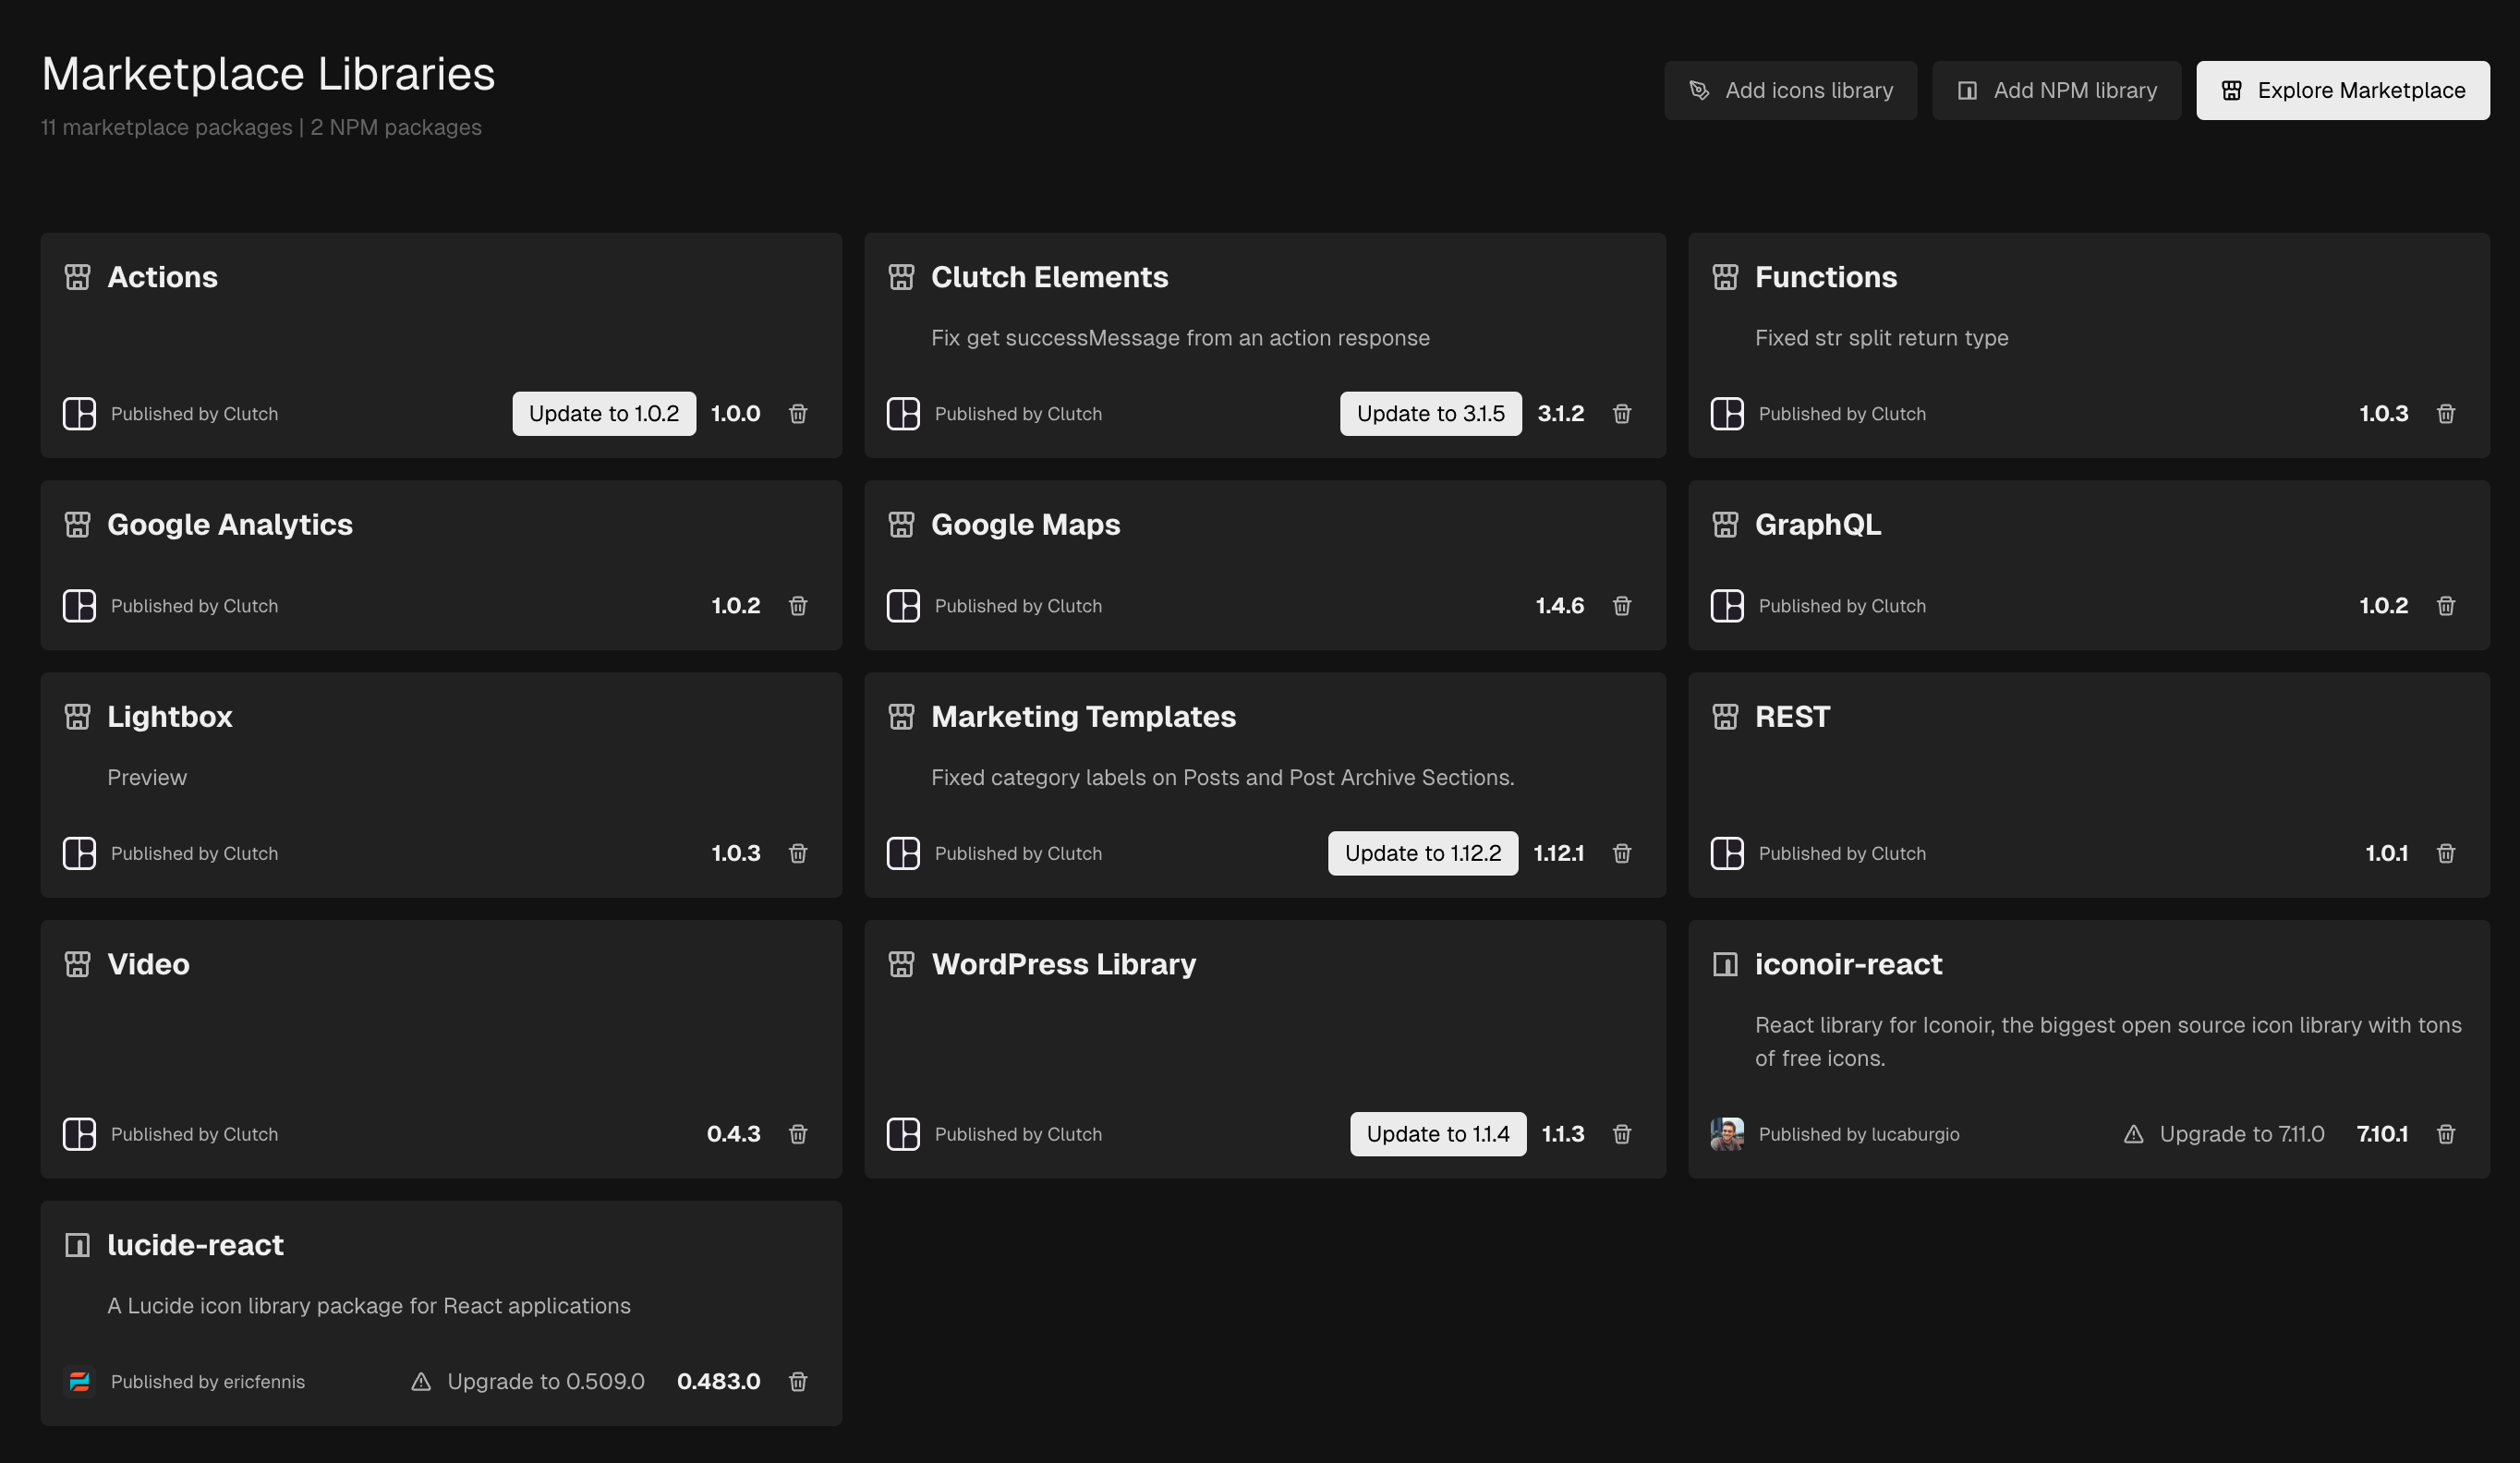This screenshot has height=1463, width=2520.
Task: Remove the Clutch Elements package via trash icon
Action: click(x=1621, y=414)
